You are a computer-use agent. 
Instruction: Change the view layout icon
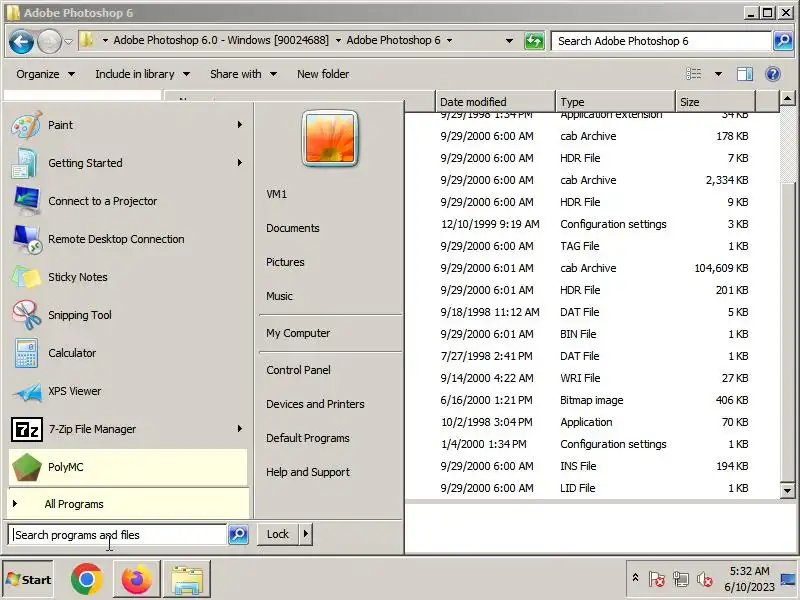[x=693, y=74]
